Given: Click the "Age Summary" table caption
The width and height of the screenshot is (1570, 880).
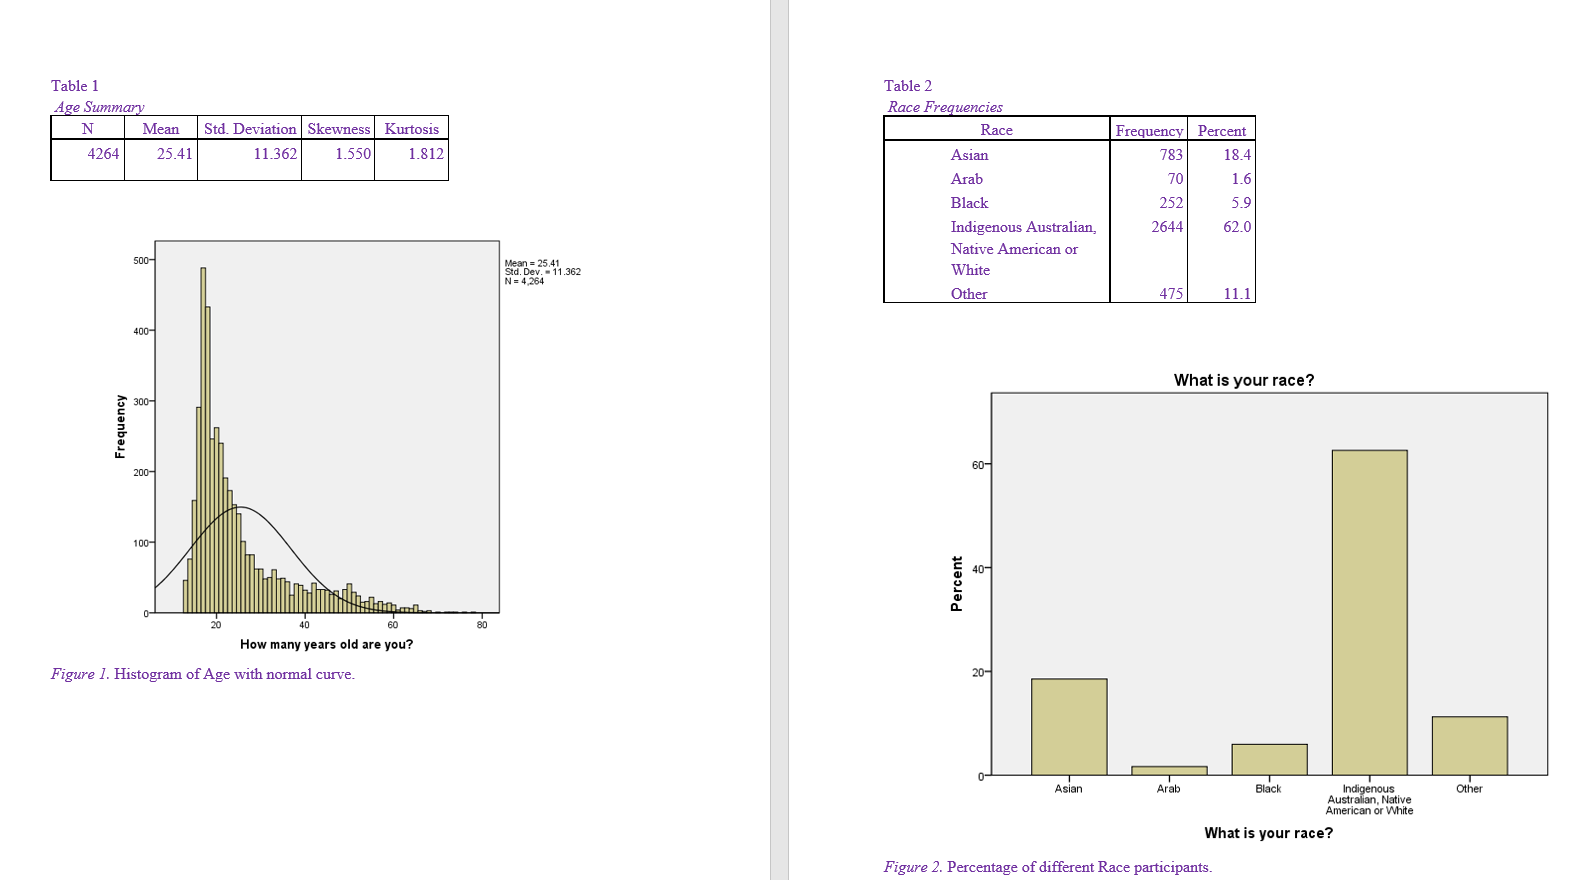Looking at the screenshot, I should [99, 107].
